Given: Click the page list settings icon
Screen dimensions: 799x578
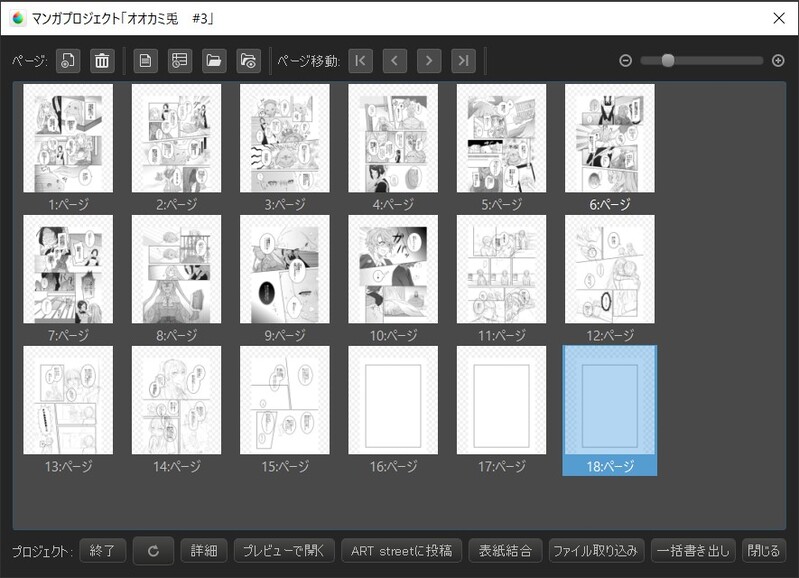Looking at the screenshot, I should (x=179, y=61).
